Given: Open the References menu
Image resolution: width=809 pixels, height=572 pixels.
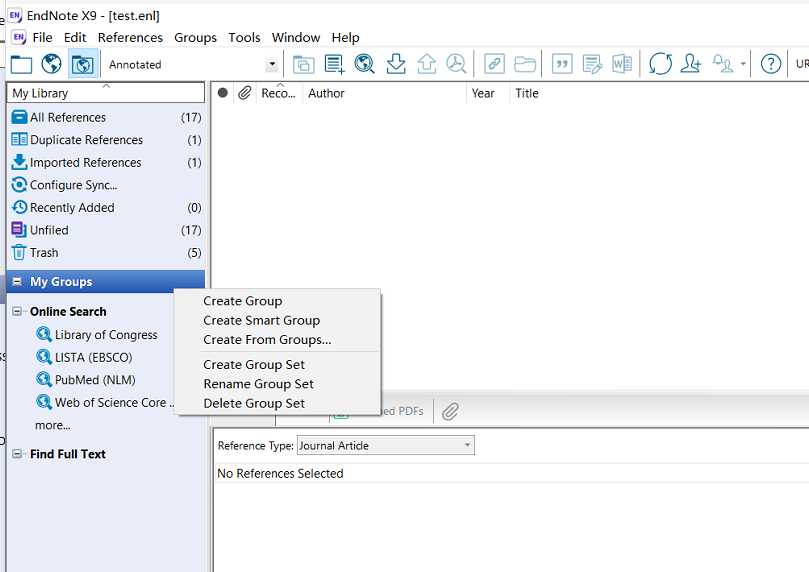Looking at the screenshot, I should click(x=130, y=38).
